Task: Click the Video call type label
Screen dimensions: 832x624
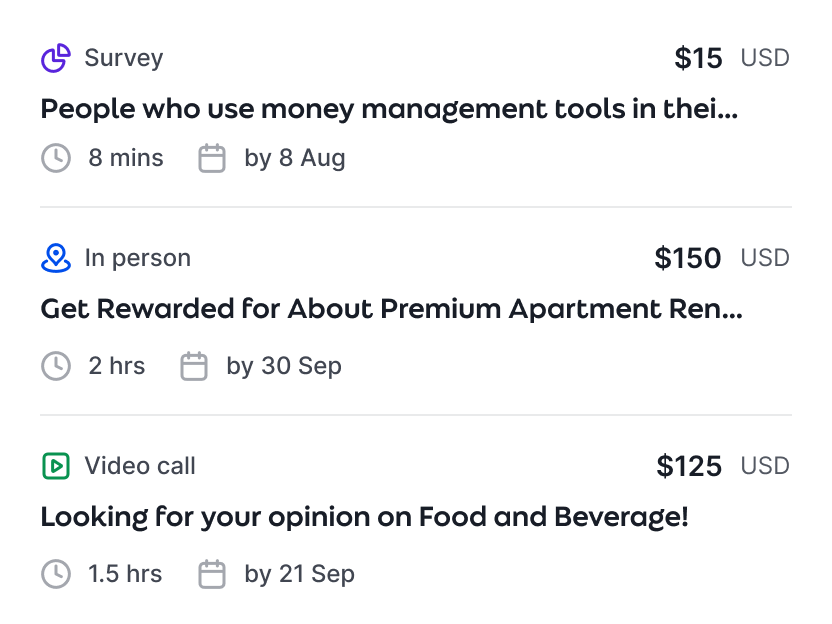Action: pos(140,466)
